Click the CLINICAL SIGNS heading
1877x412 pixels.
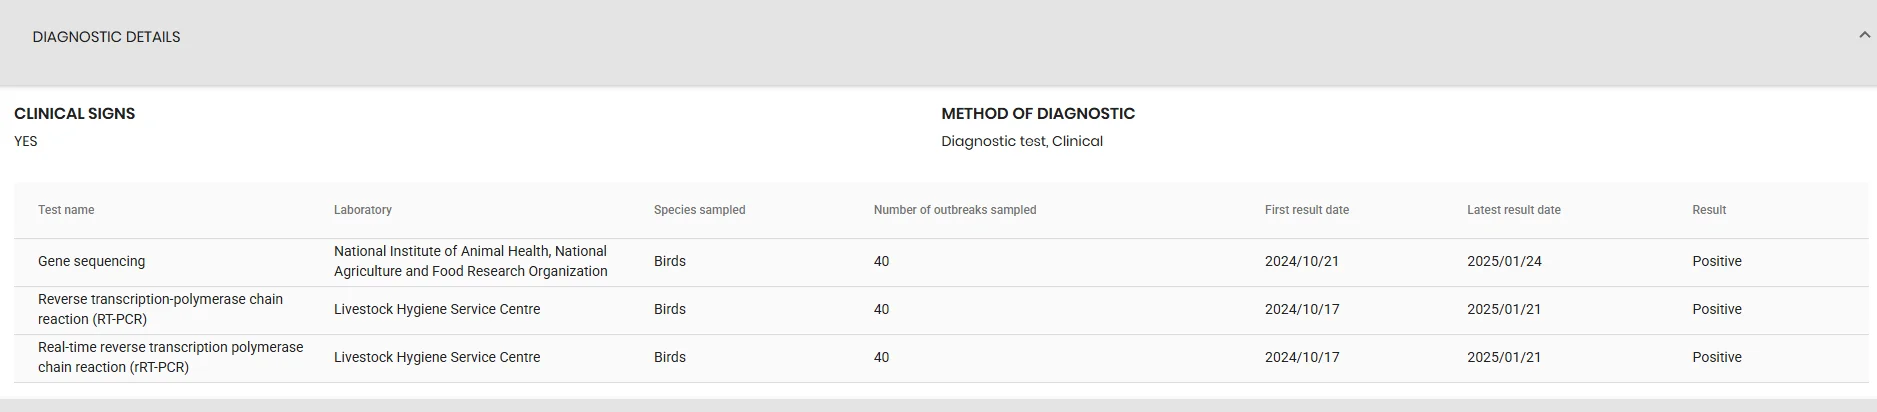[x=75, y=114]
